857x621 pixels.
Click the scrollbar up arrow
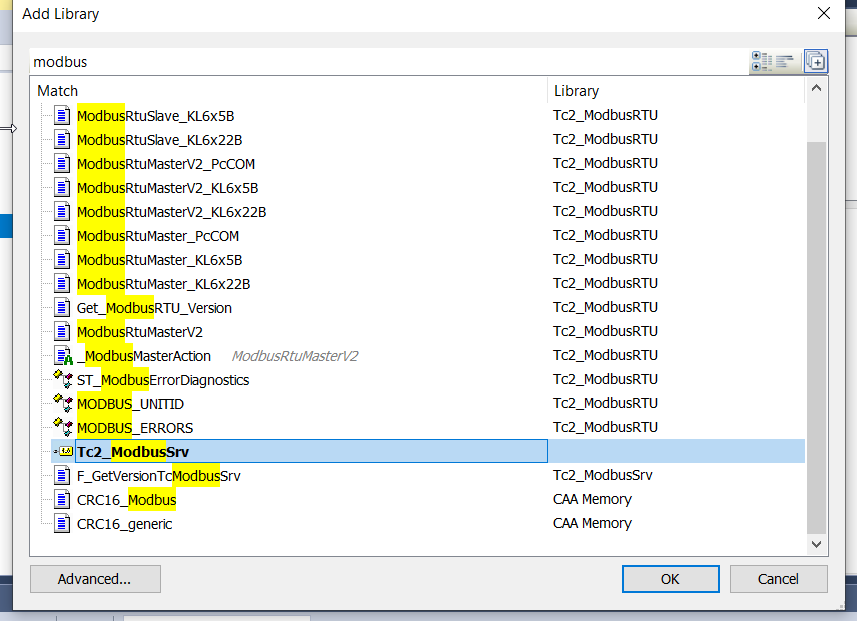[816, 88]
